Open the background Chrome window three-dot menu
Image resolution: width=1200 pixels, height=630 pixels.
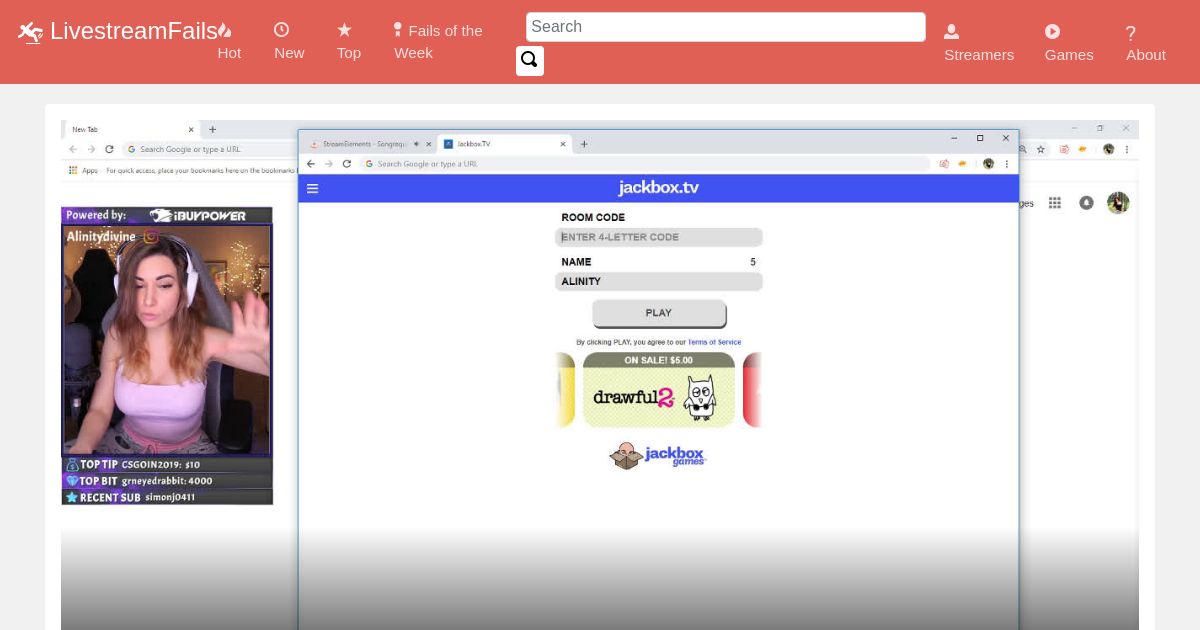1128,149
